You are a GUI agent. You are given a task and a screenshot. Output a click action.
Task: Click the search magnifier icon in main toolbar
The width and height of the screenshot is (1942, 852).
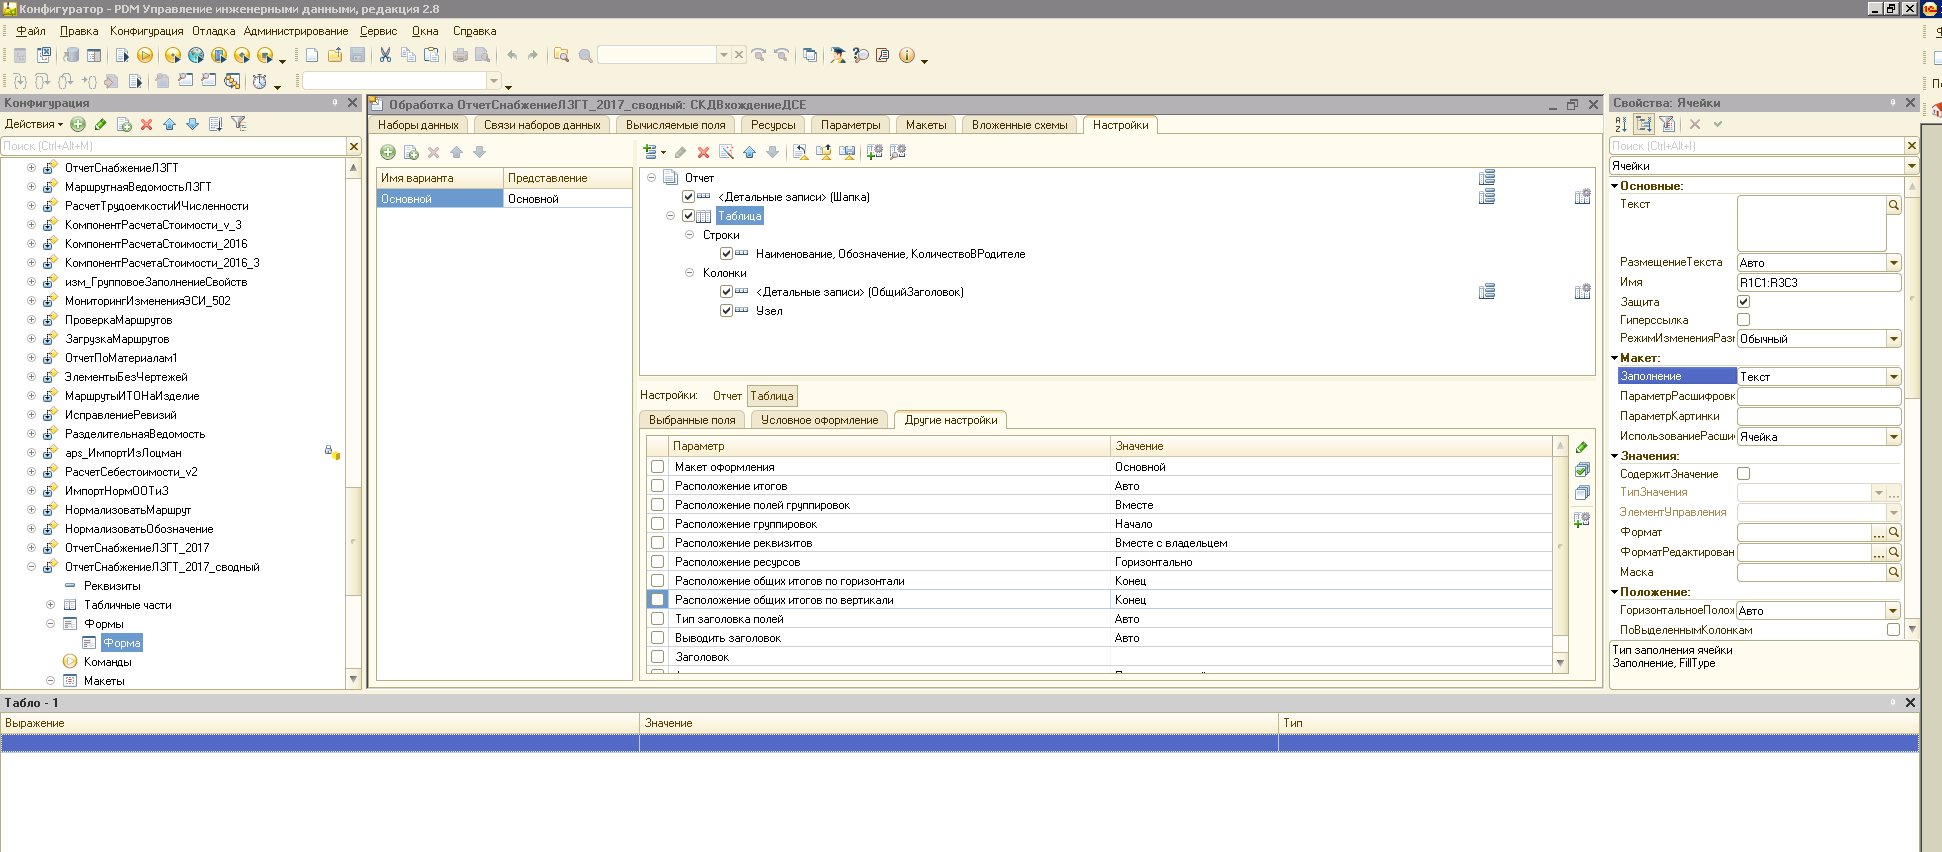pyautogui.click(x=586, y=55)
